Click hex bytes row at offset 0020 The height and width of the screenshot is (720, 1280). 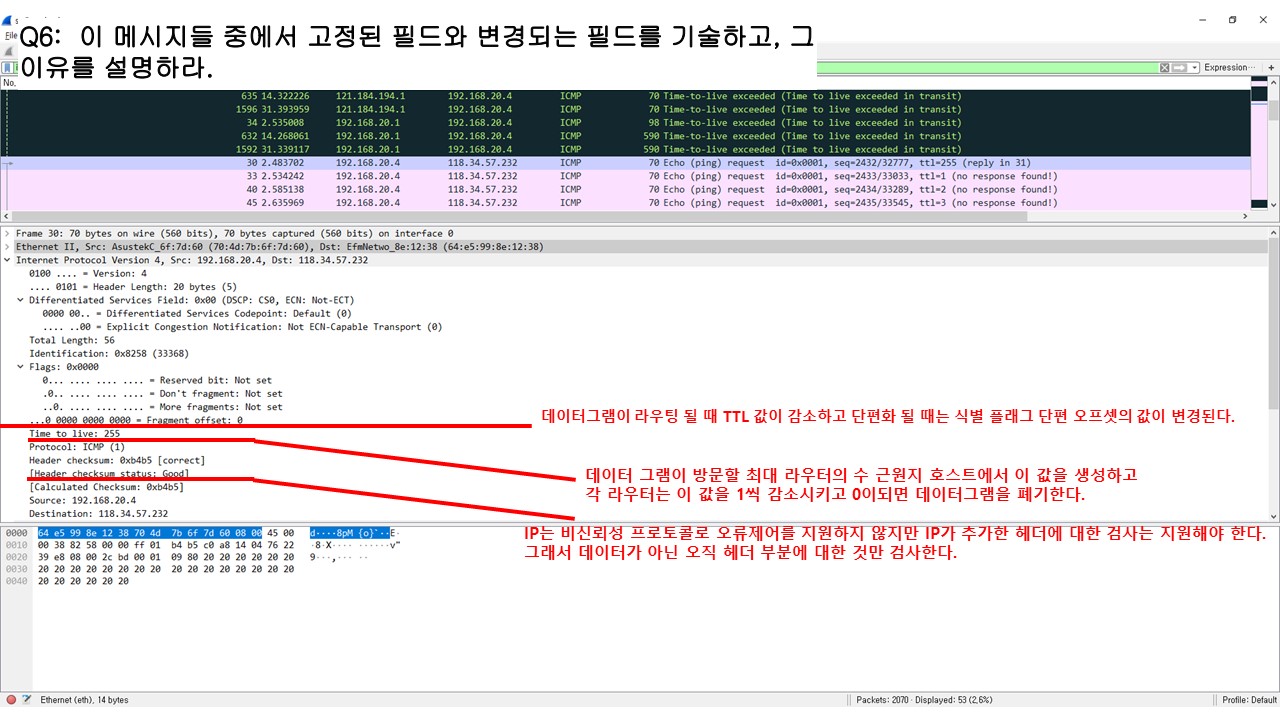[x=166, y=557]
